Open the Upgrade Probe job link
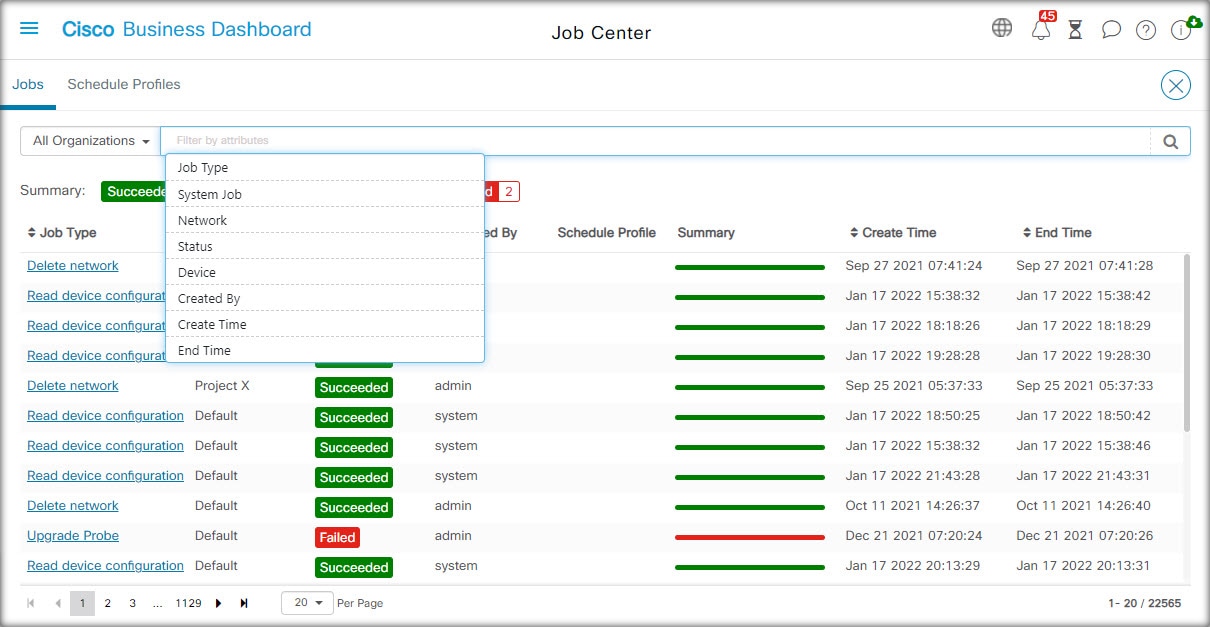 click(x=73, y=536)
